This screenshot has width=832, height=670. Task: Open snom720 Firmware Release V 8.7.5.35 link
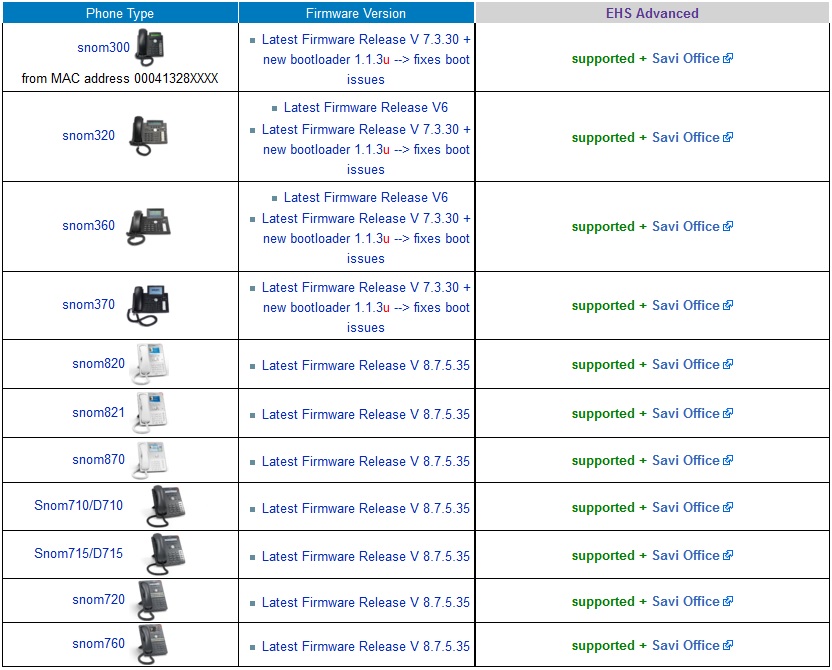(366, 603)
